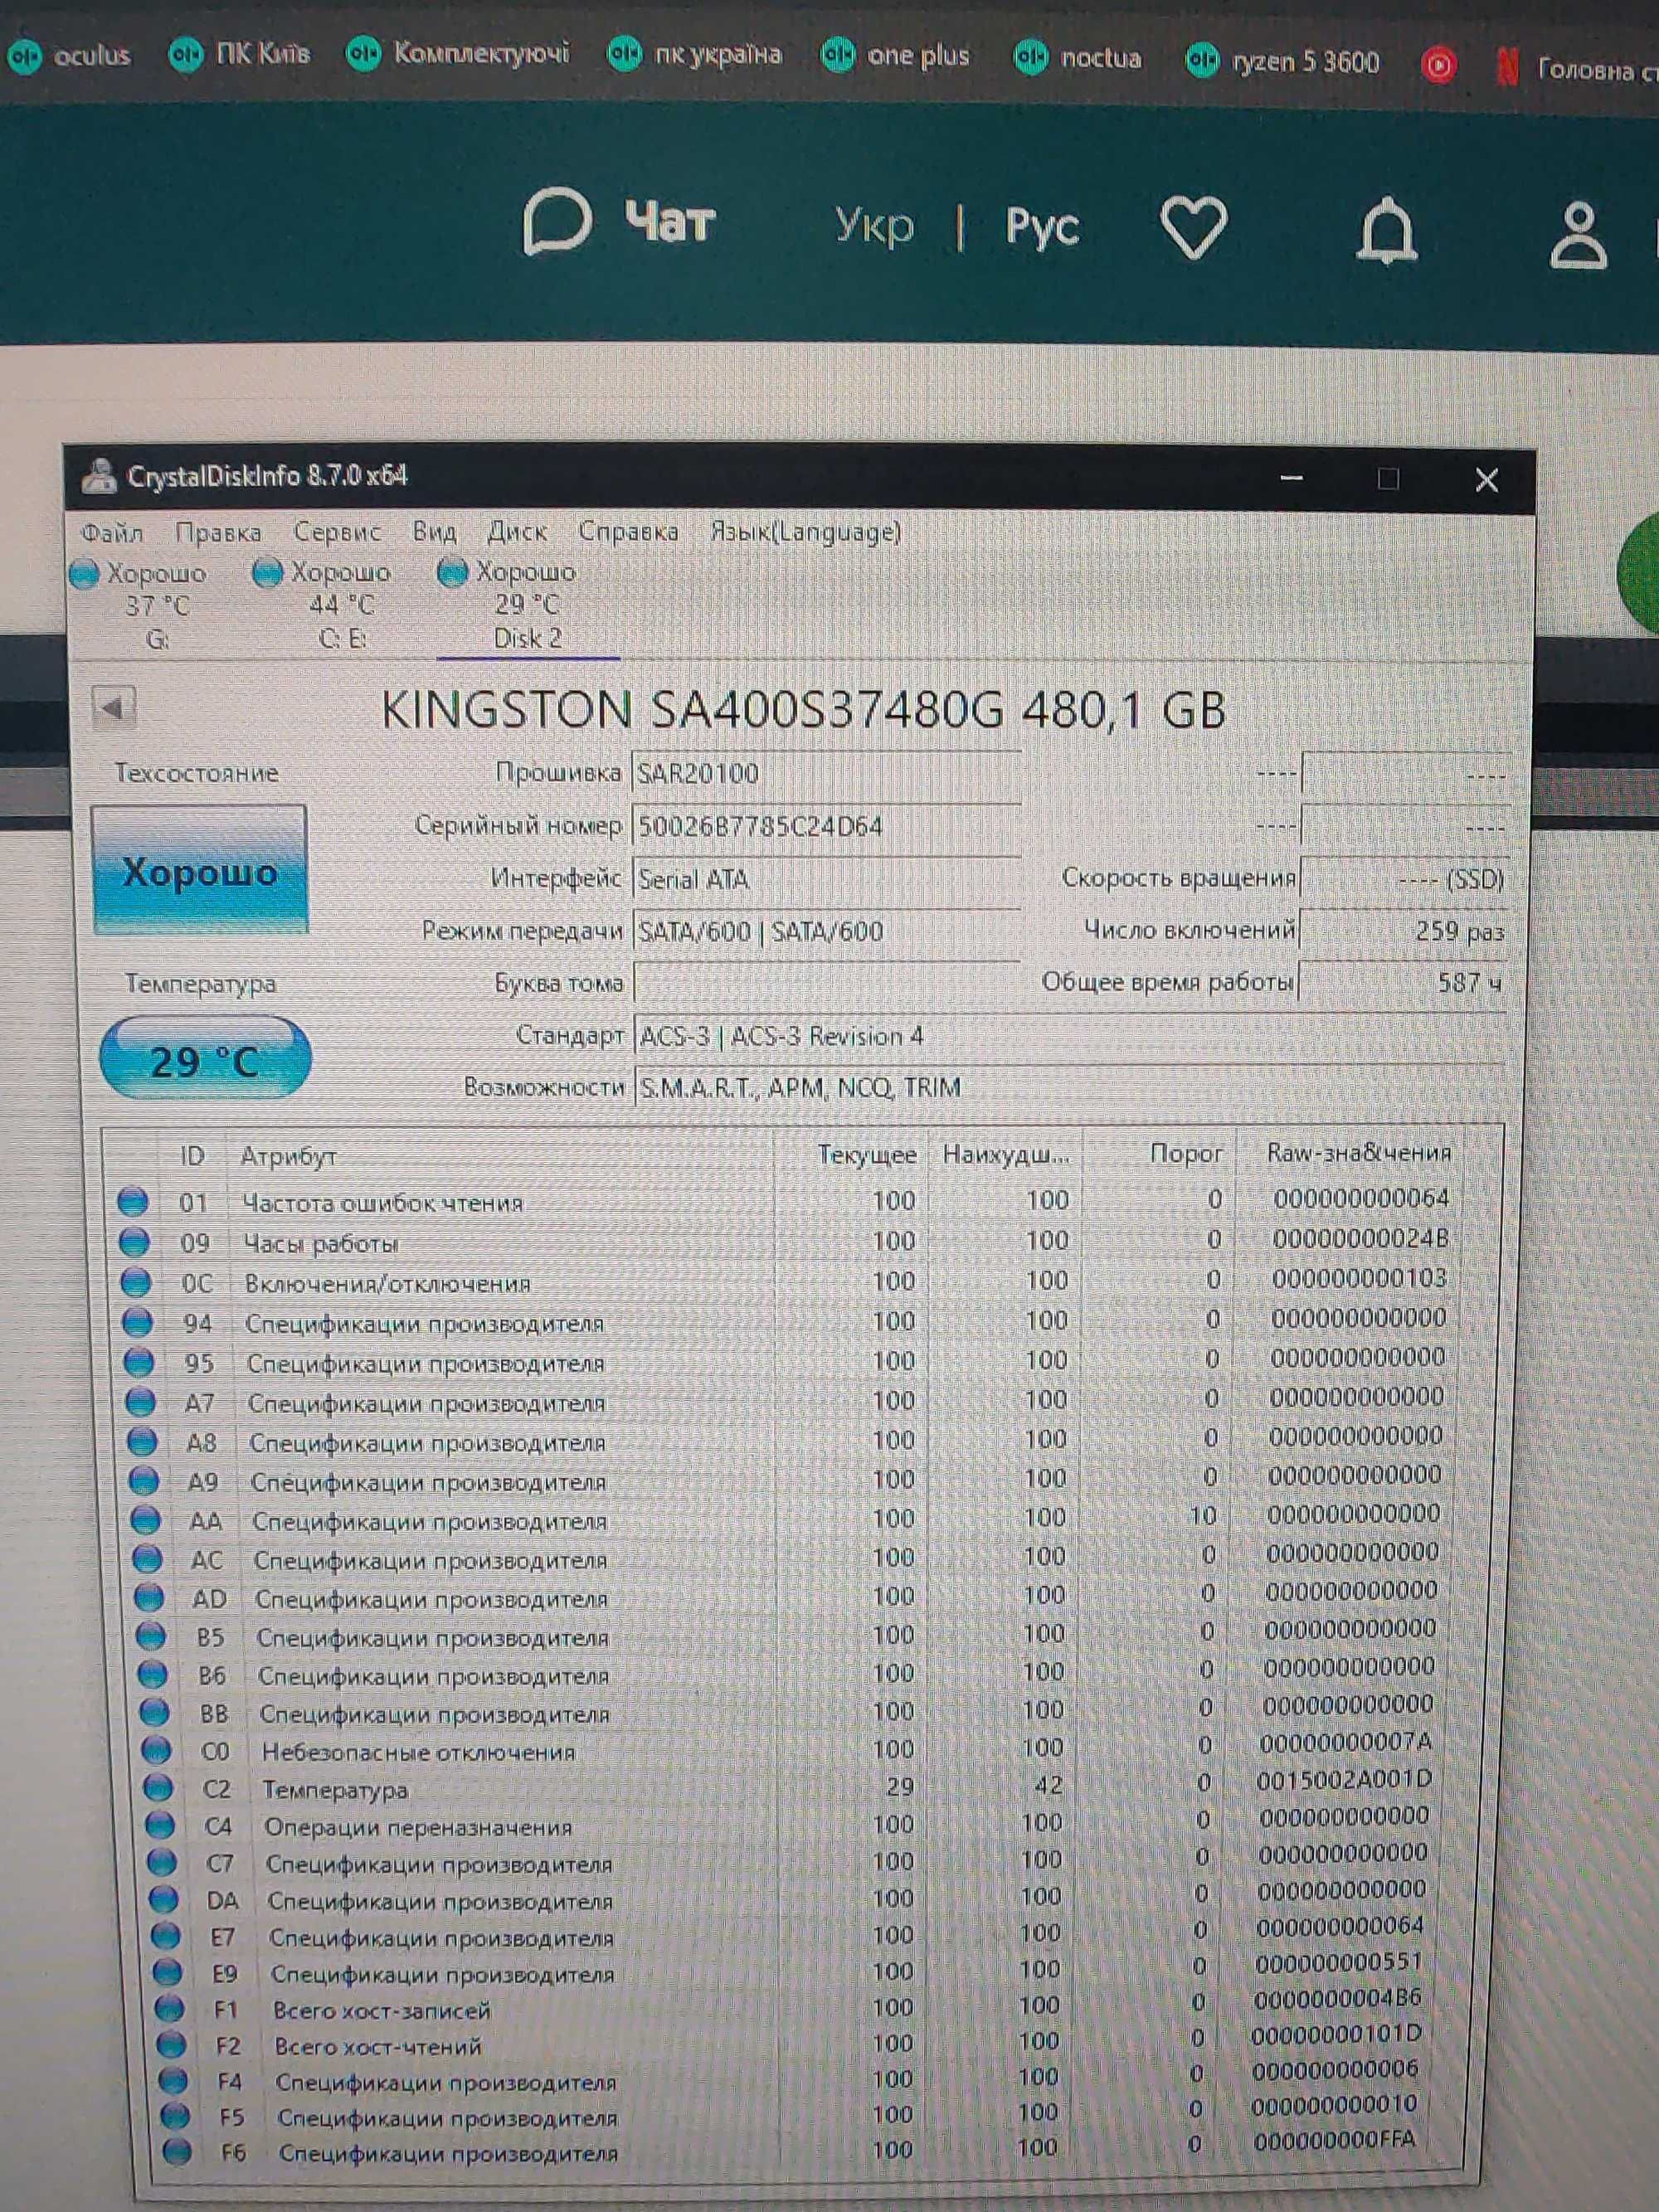The width and height of the screenshot is (1659, 2212).
Task: Open the oculus bookmark
Action: point(69,55)
